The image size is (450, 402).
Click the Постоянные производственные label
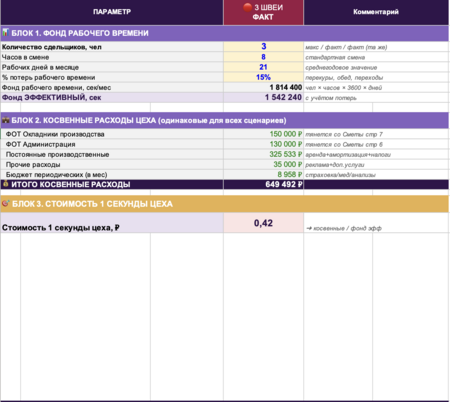57,155
